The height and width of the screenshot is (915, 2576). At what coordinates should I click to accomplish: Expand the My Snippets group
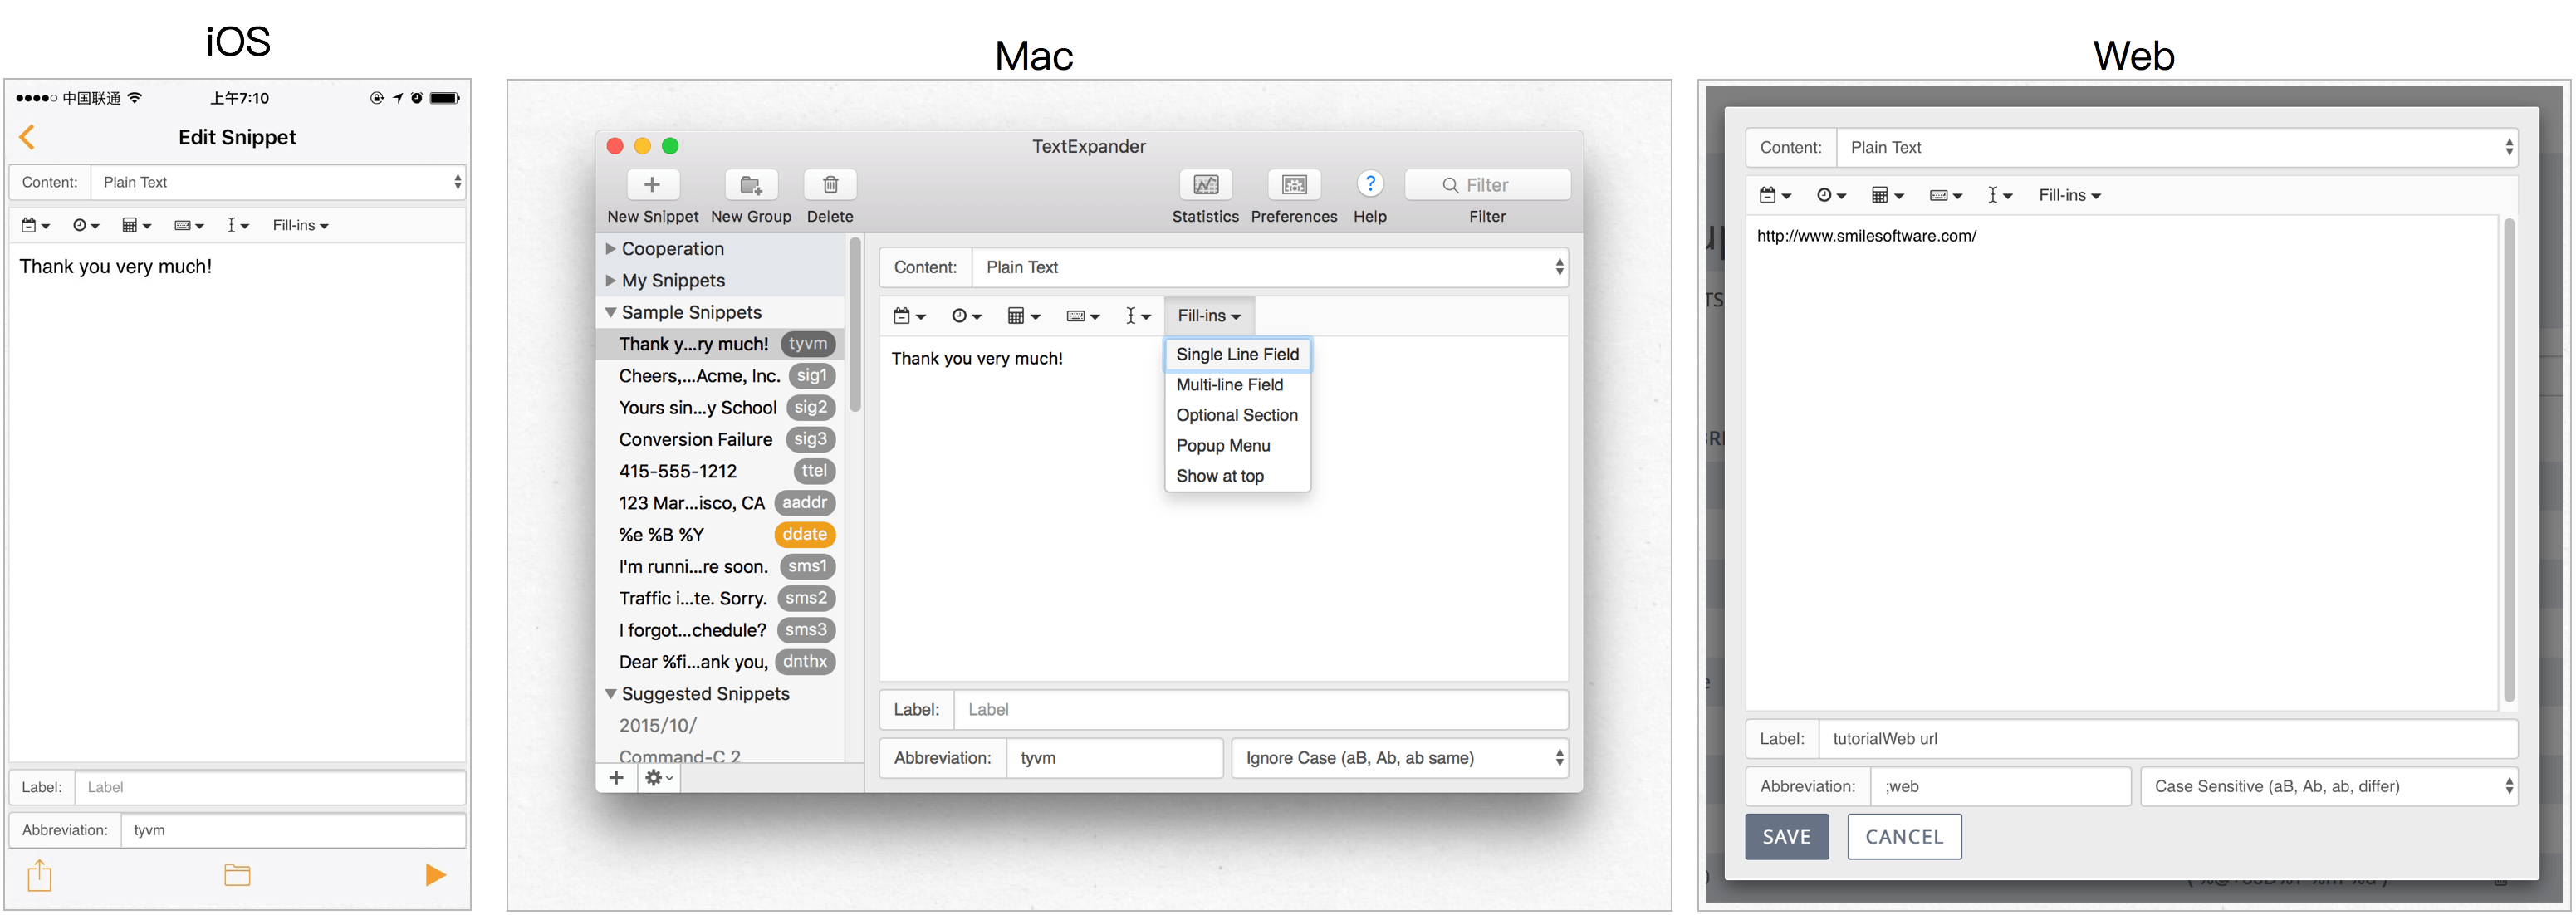click(610, 281)
